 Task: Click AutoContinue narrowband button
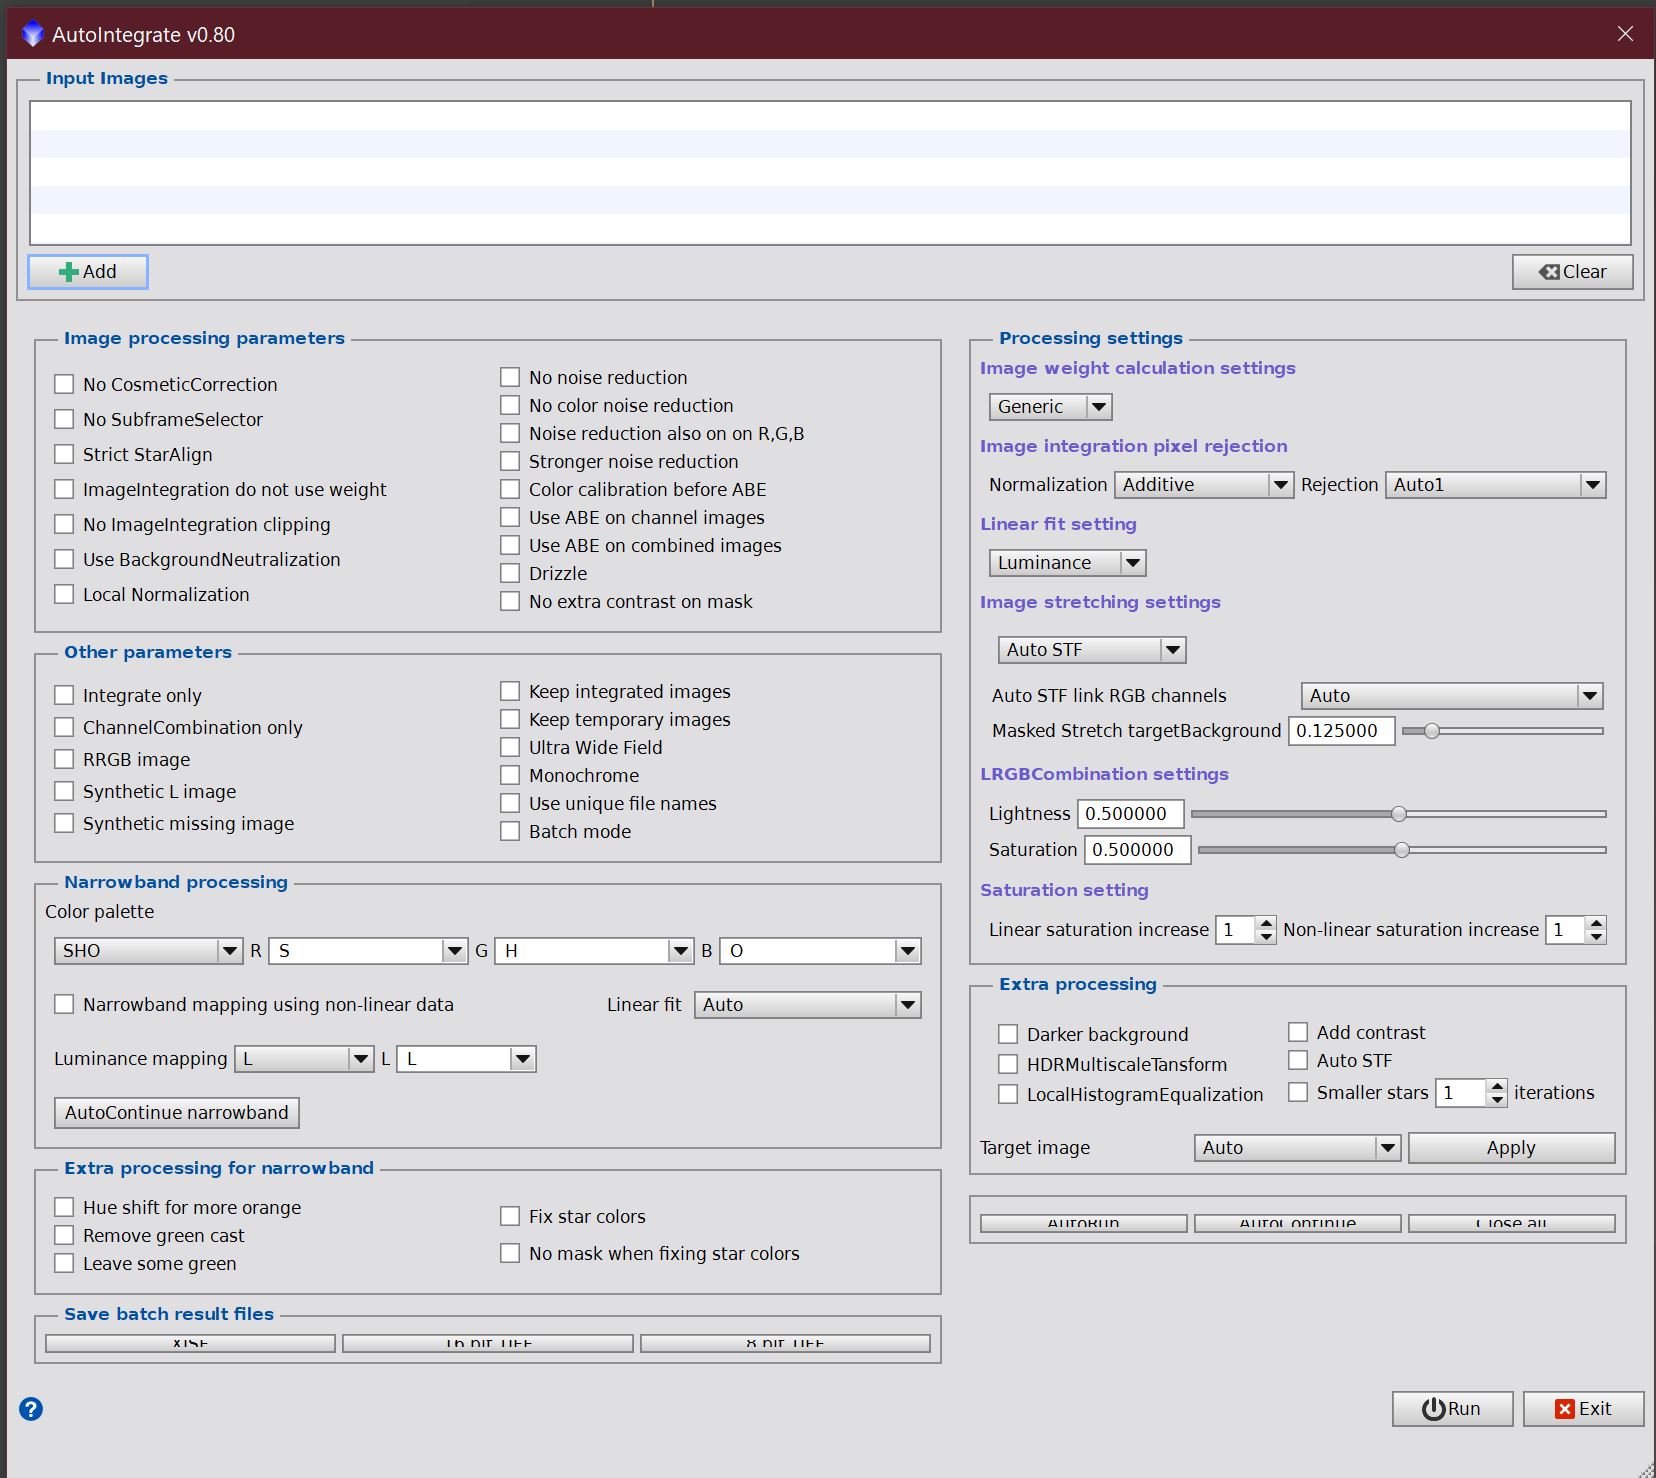point(177,1113)
